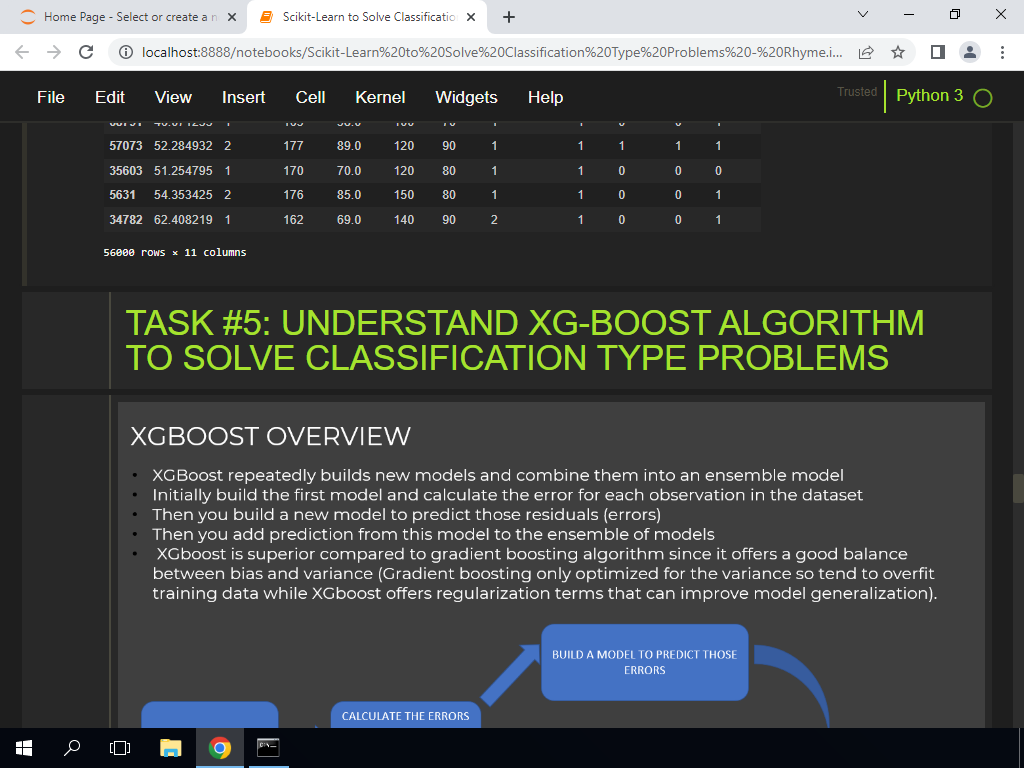This screenshot has width=1024, height=768.
Task: Open the Windows Start menu
Action: 24,748
